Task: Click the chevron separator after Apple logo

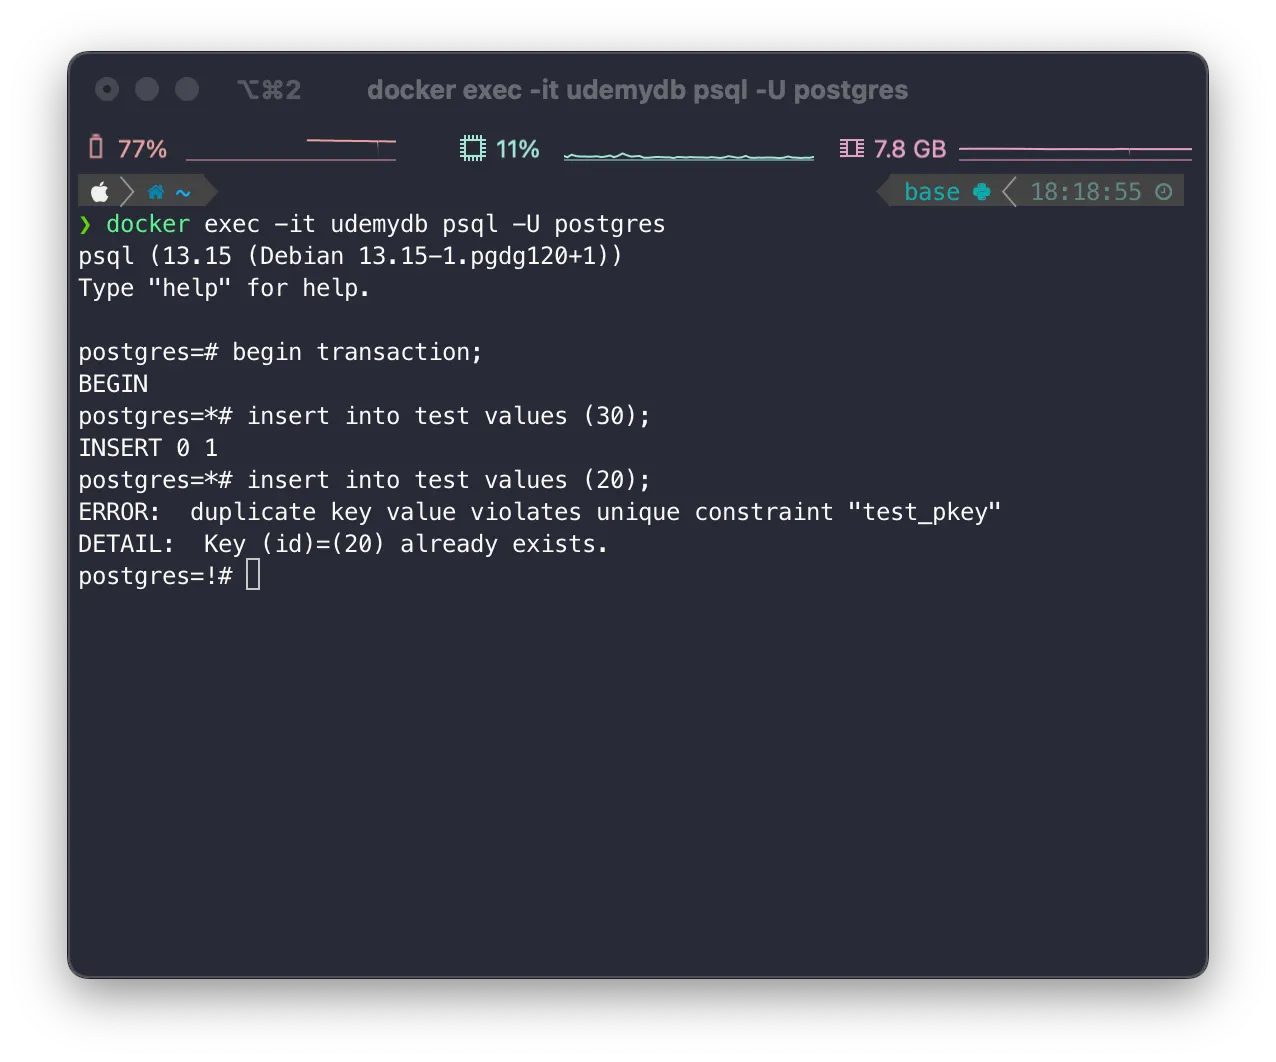Action: pos(127,191)
